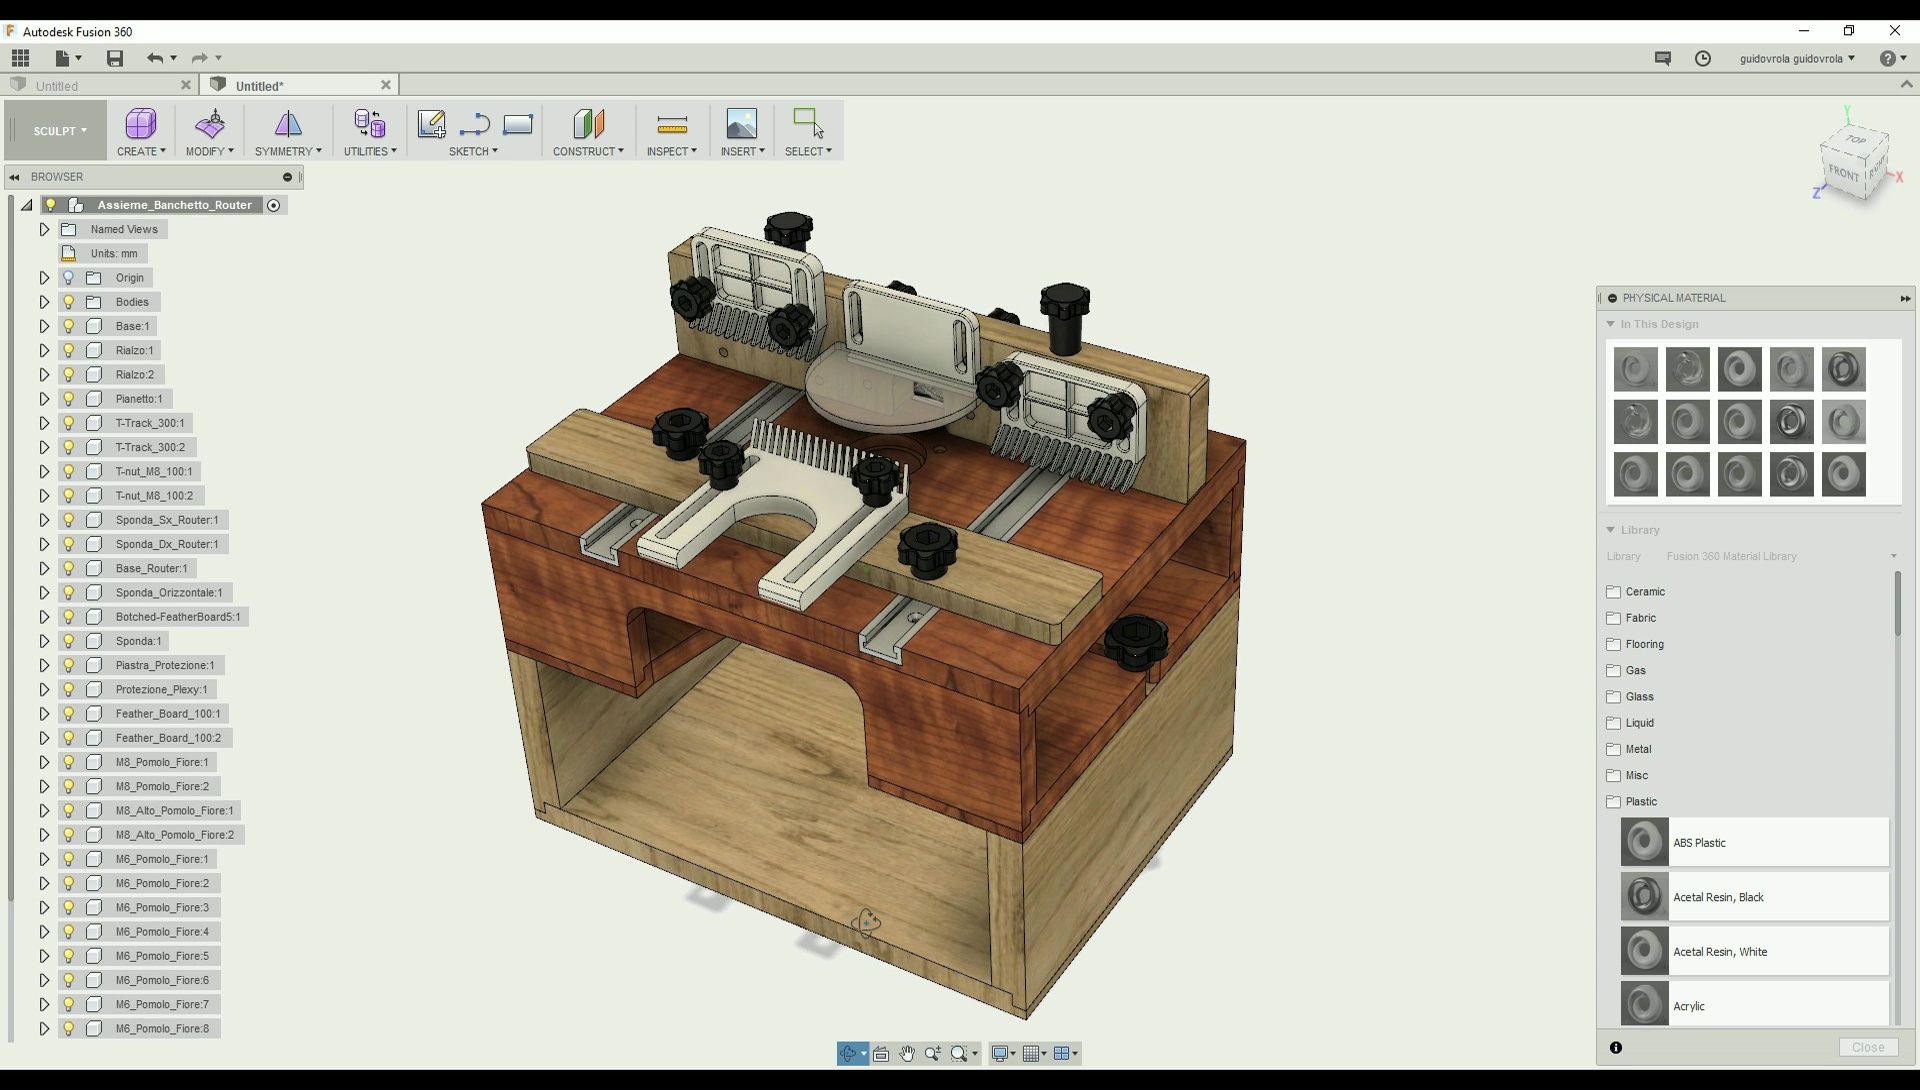Toggle visibility of the Base:1 component
The image size is (1920, 1090).
tap(67, 326)
